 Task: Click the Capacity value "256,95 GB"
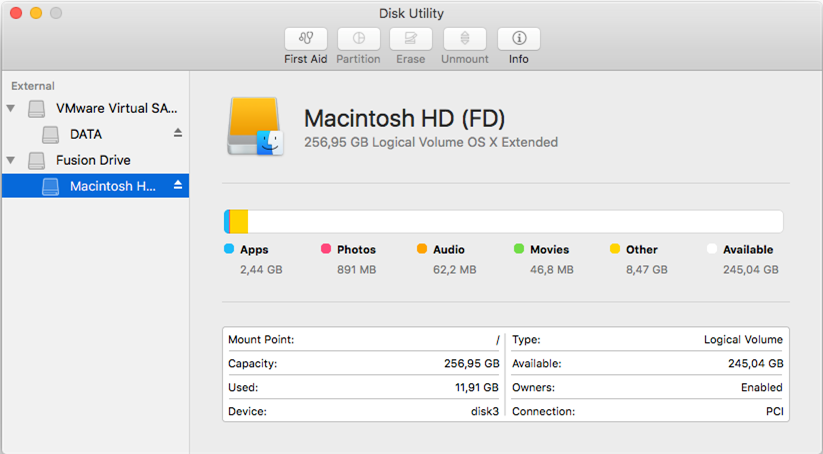(x=471, y=364)
